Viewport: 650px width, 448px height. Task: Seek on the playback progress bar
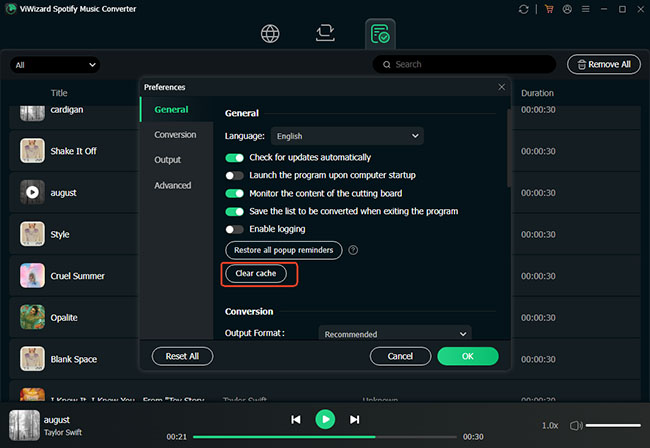[325, 437]
